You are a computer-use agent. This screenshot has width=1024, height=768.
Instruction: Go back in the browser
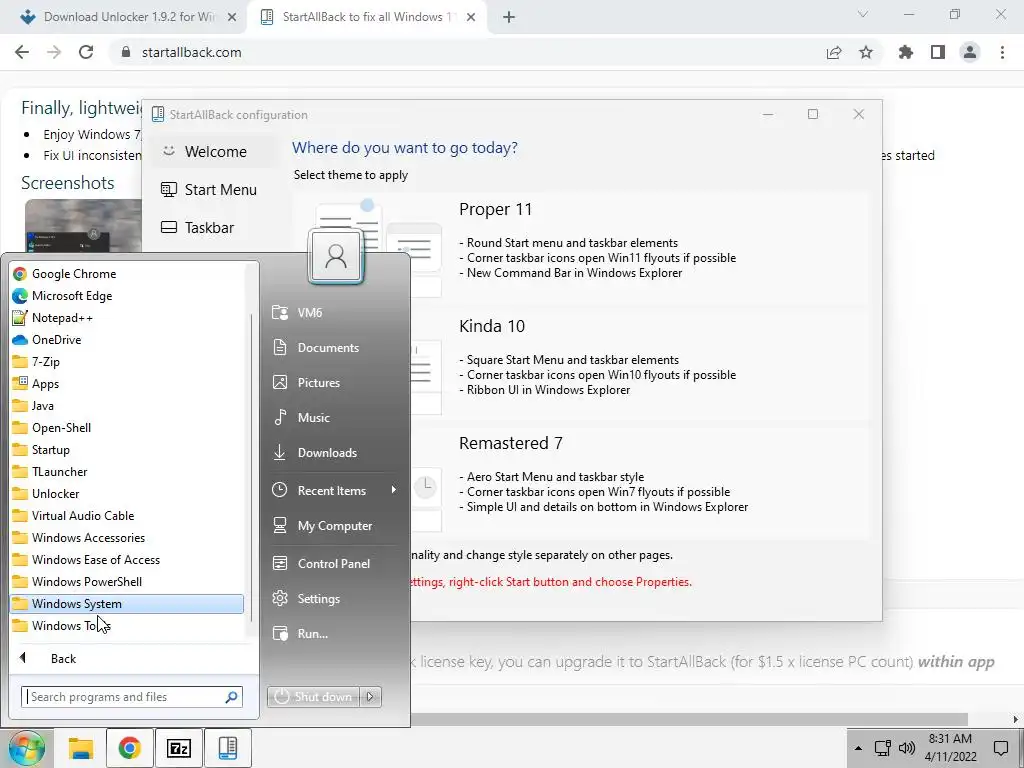pyautogui.click(x=22, y=52)
